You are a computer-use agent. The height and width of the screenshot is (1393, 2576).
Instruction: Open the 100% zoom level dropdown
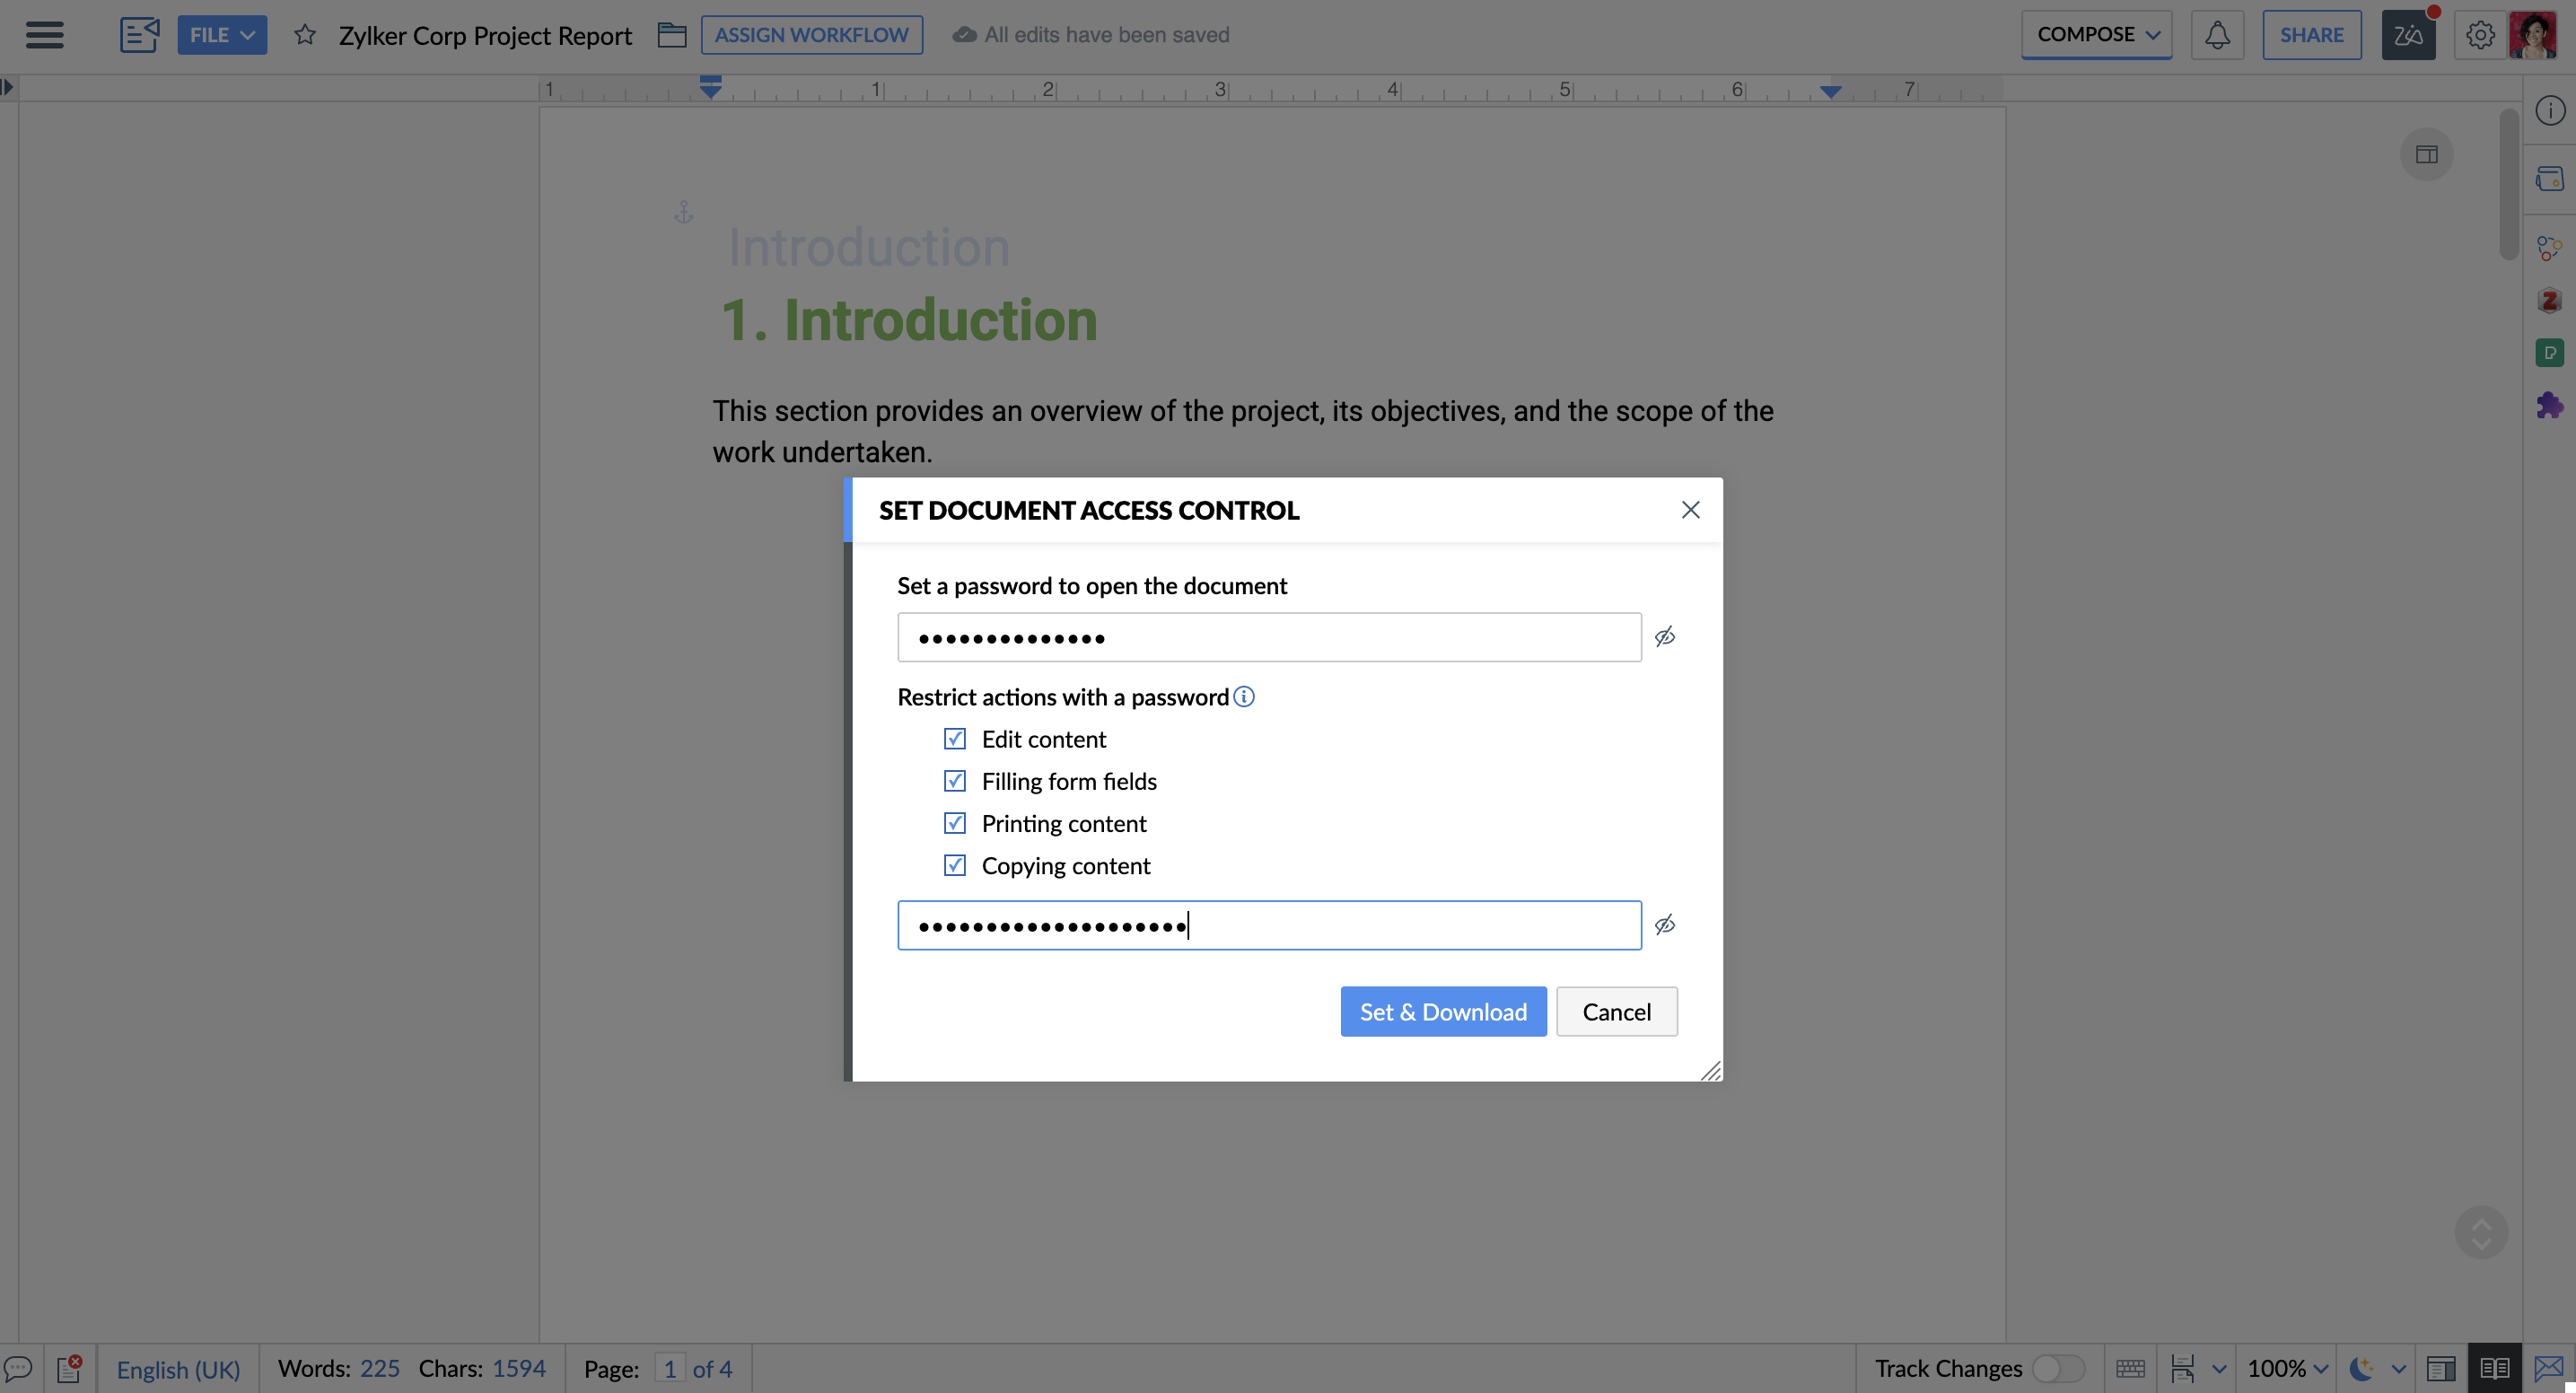(x=2287, y=1367)
